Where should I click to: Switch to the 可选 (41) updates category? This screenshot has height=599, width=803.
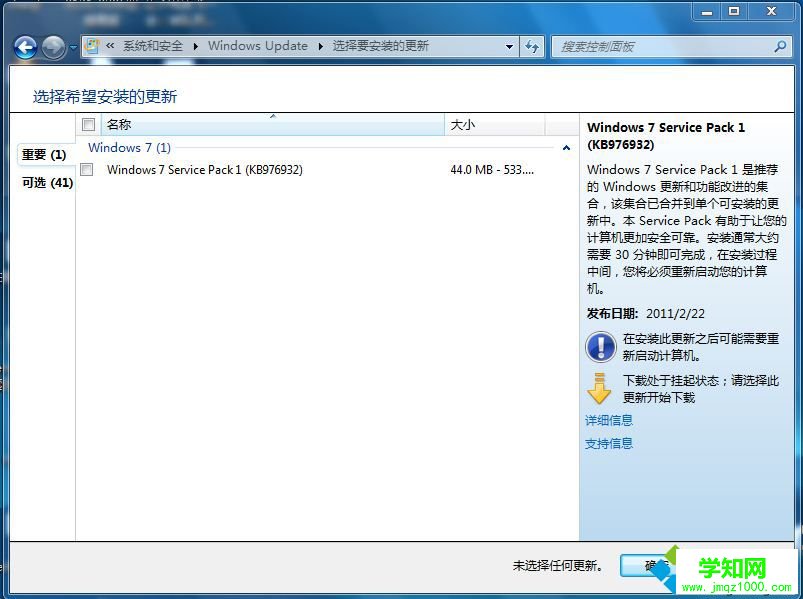pyautogui.click(x=44, y=183)
